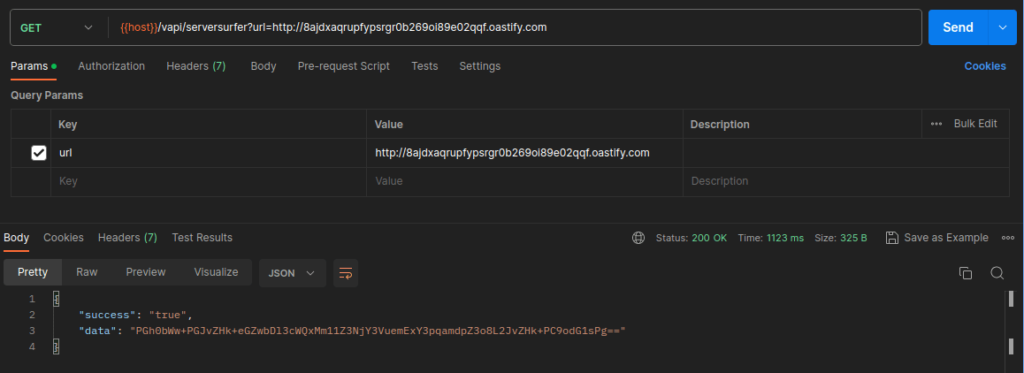Toggle the wrap lines icon
This screenshot has height=373, width=1024.
pos(345,273)
